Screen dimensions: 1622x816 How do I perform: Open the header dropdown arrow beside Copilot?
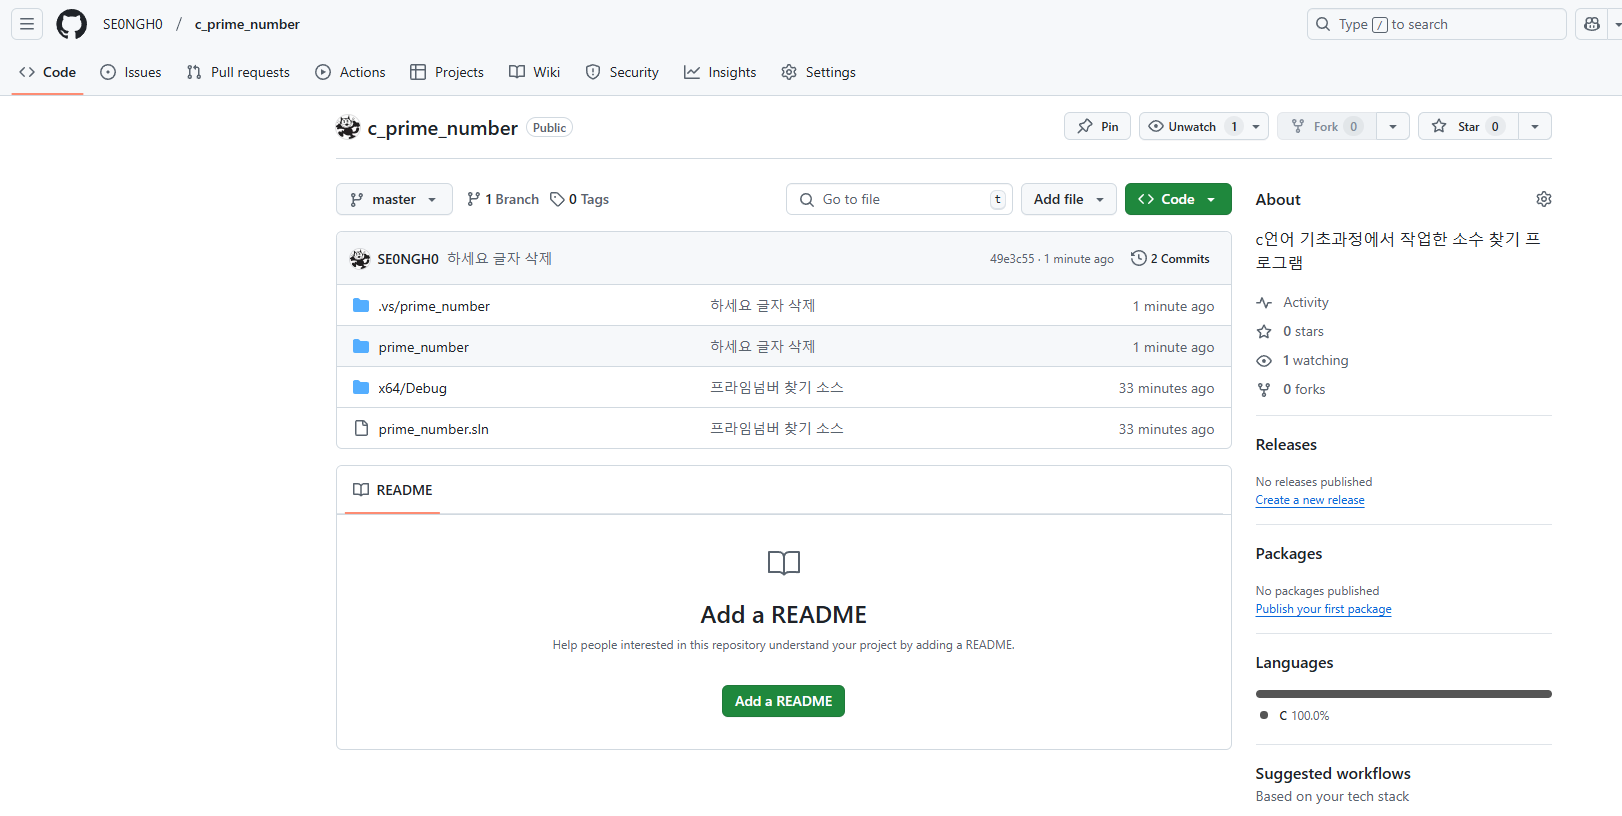(x=1617, y=24)
